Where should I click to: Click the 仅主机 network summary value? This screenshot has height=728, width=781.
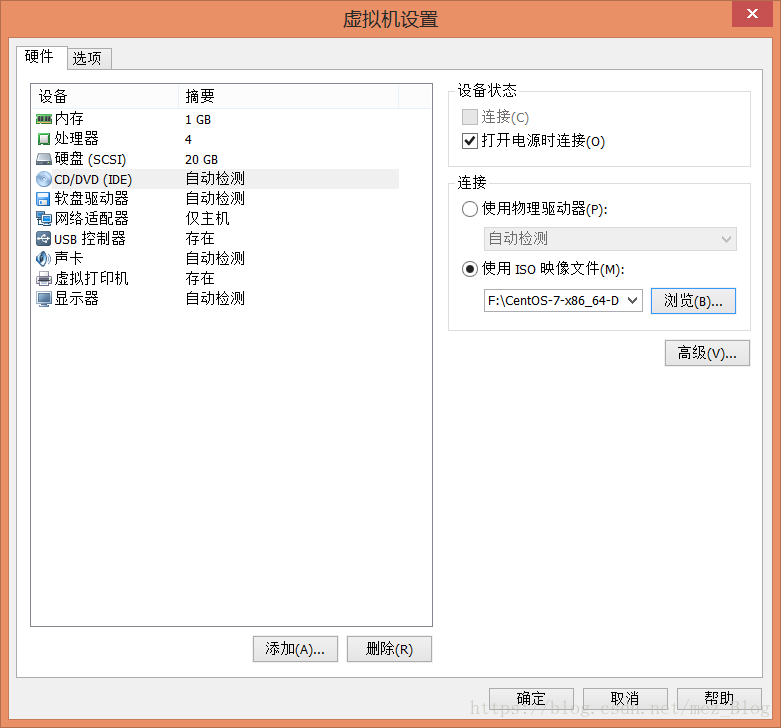click(x=207, y=219)
